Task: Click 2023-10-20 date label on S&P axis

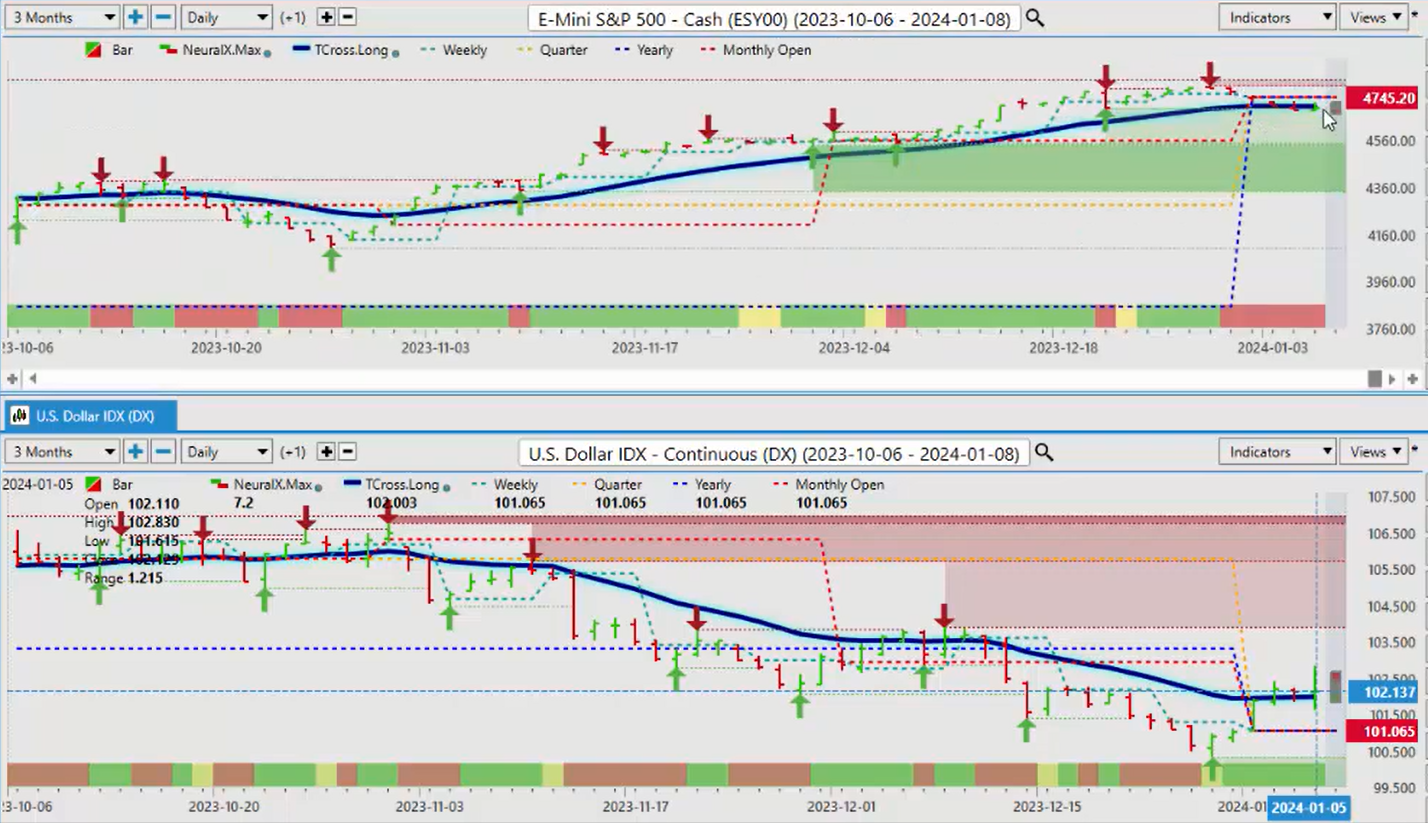Action: pyautogui.click(x=225, y=348)
